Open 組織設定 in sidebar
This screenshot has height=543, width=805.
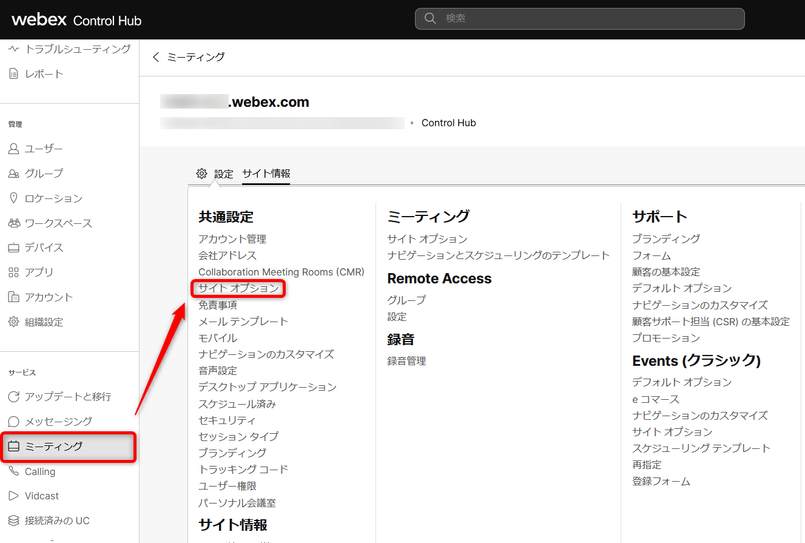tap(44, 322)
